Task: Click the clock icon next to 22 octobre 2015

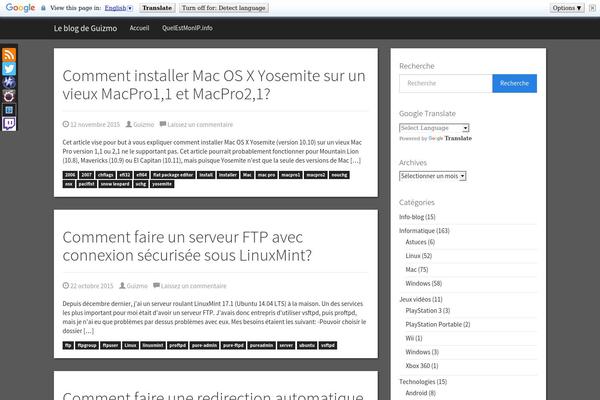Action: click(65, 286)
